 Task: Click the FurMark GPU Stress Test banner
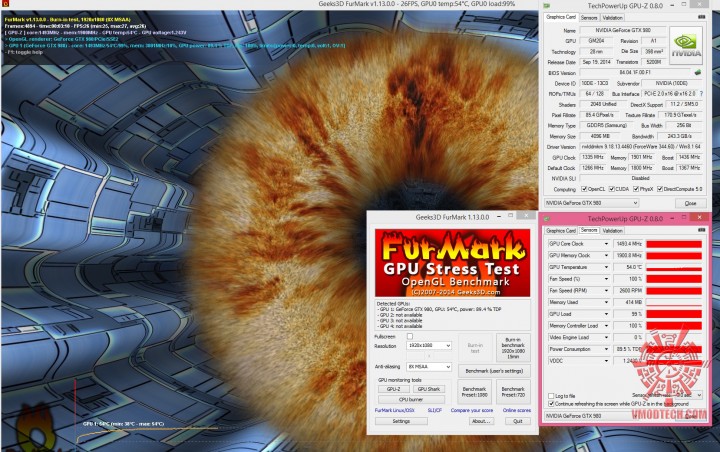(x=452, y=263)
